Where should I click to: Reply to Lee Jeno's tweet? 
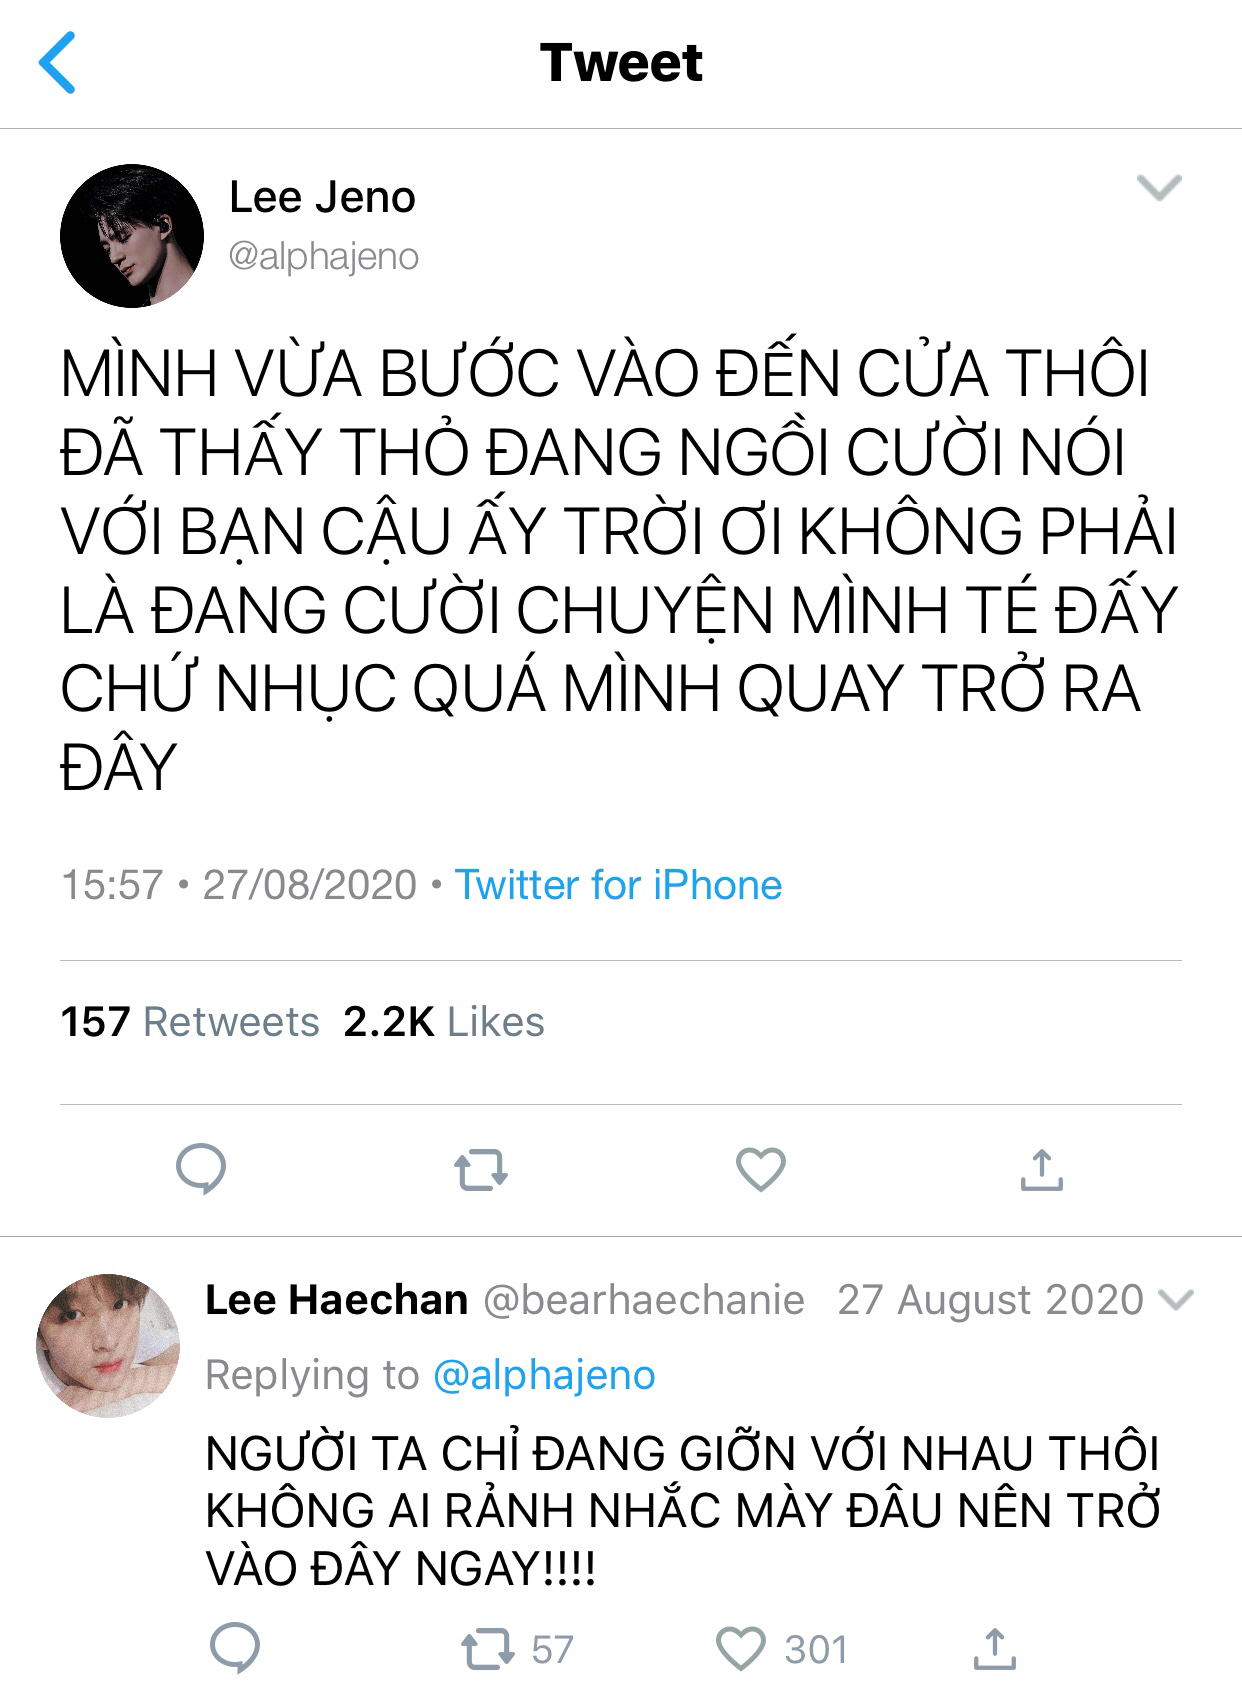click(201, 1168)
